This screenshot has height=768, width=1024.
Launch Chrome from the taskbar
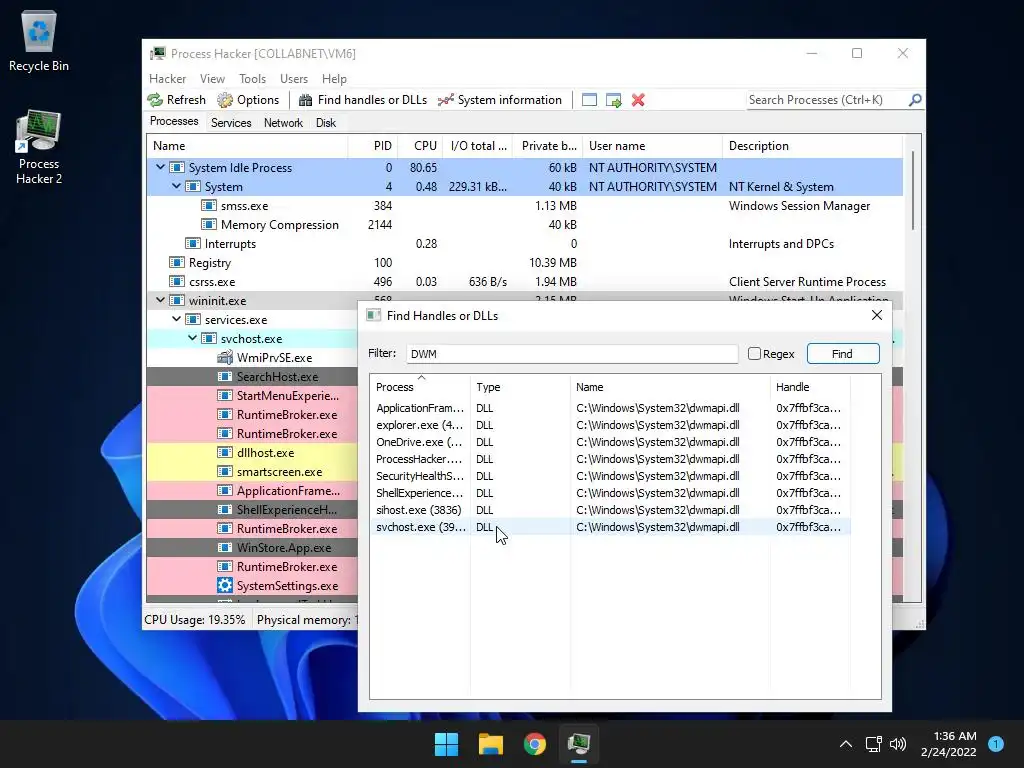(x=535, y=744)
